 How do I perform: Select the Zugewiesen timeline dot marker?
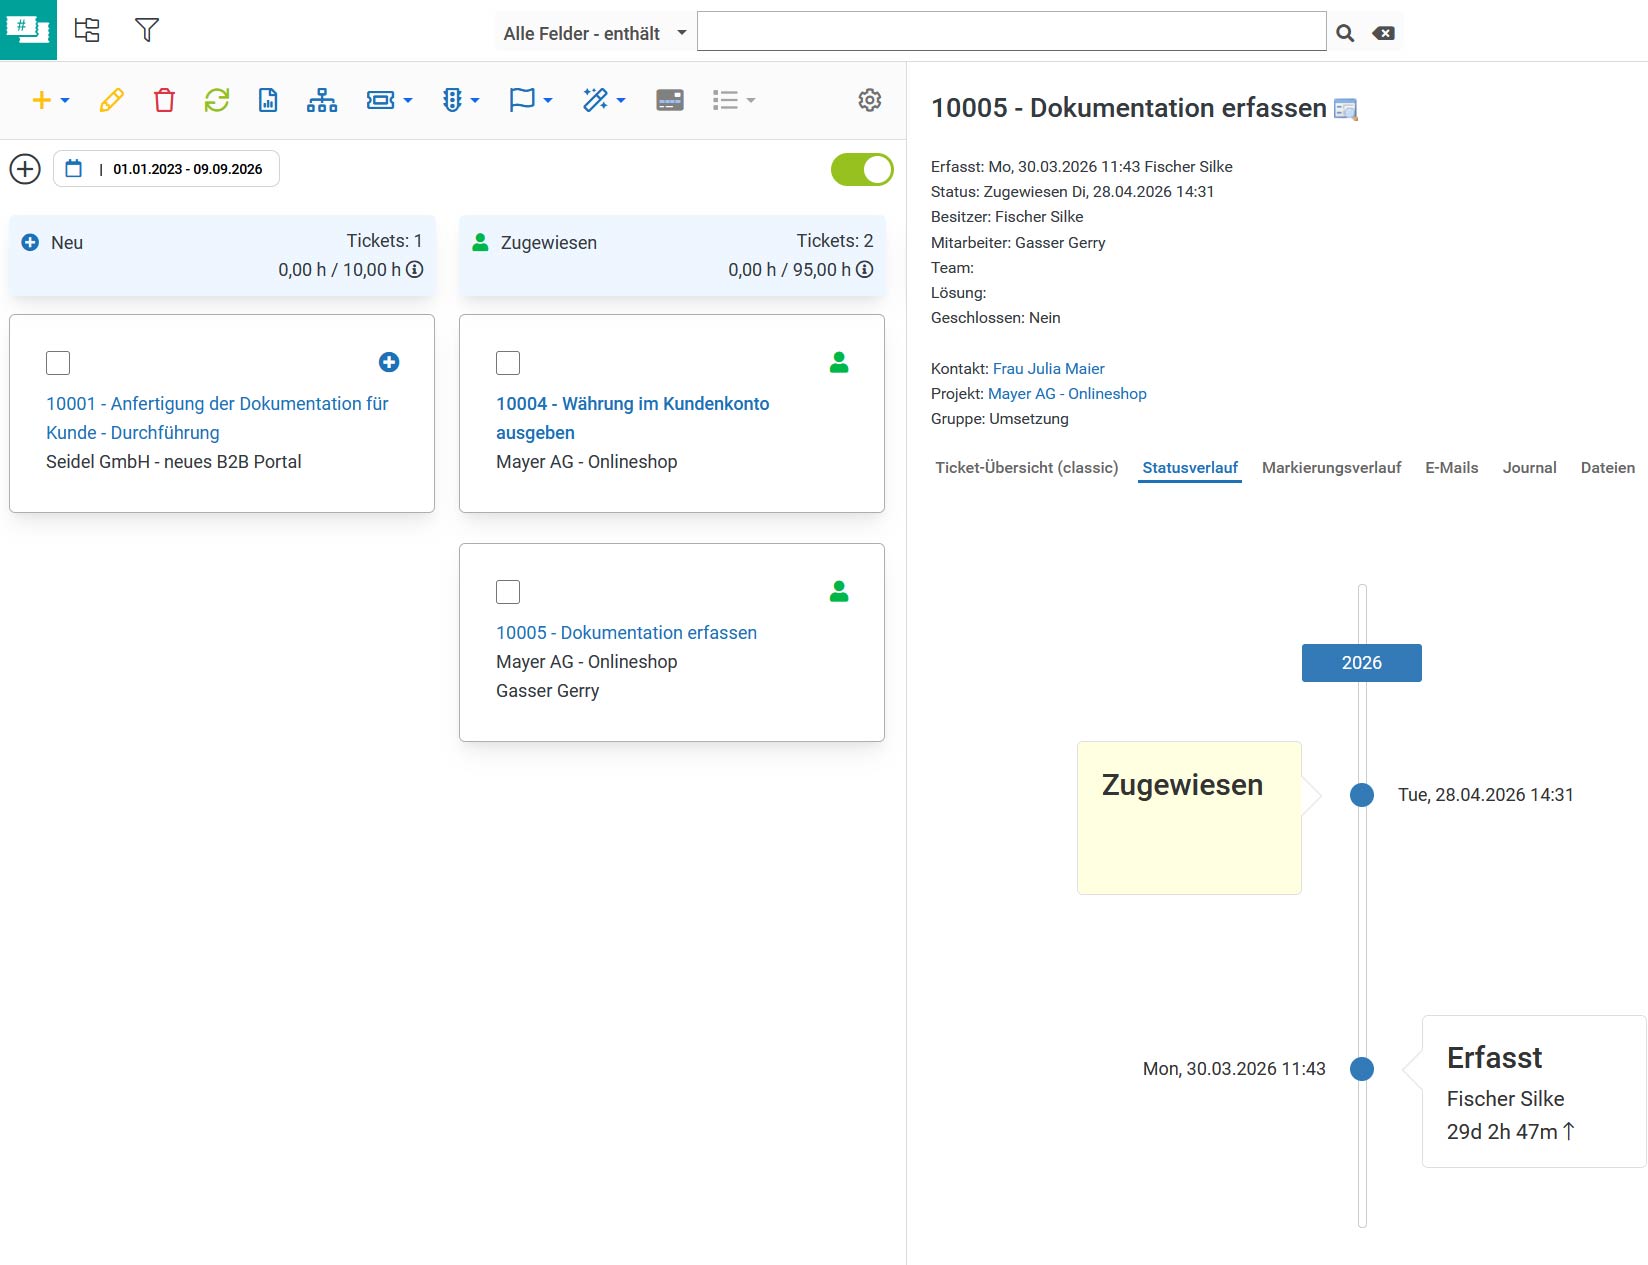(1362, 795)
